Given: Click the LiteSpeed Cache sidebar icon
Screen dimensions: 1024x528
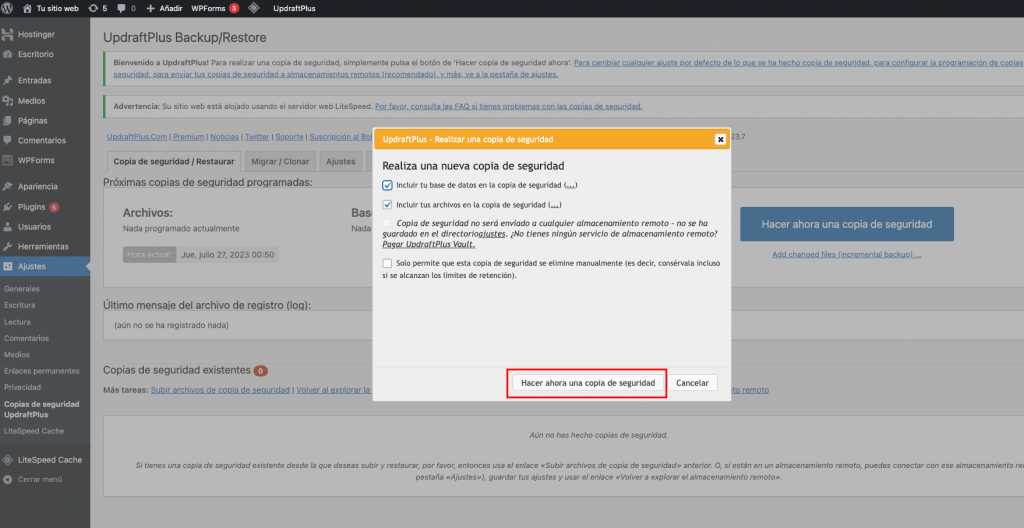Looking at the screenshot, I should point(8,459).
